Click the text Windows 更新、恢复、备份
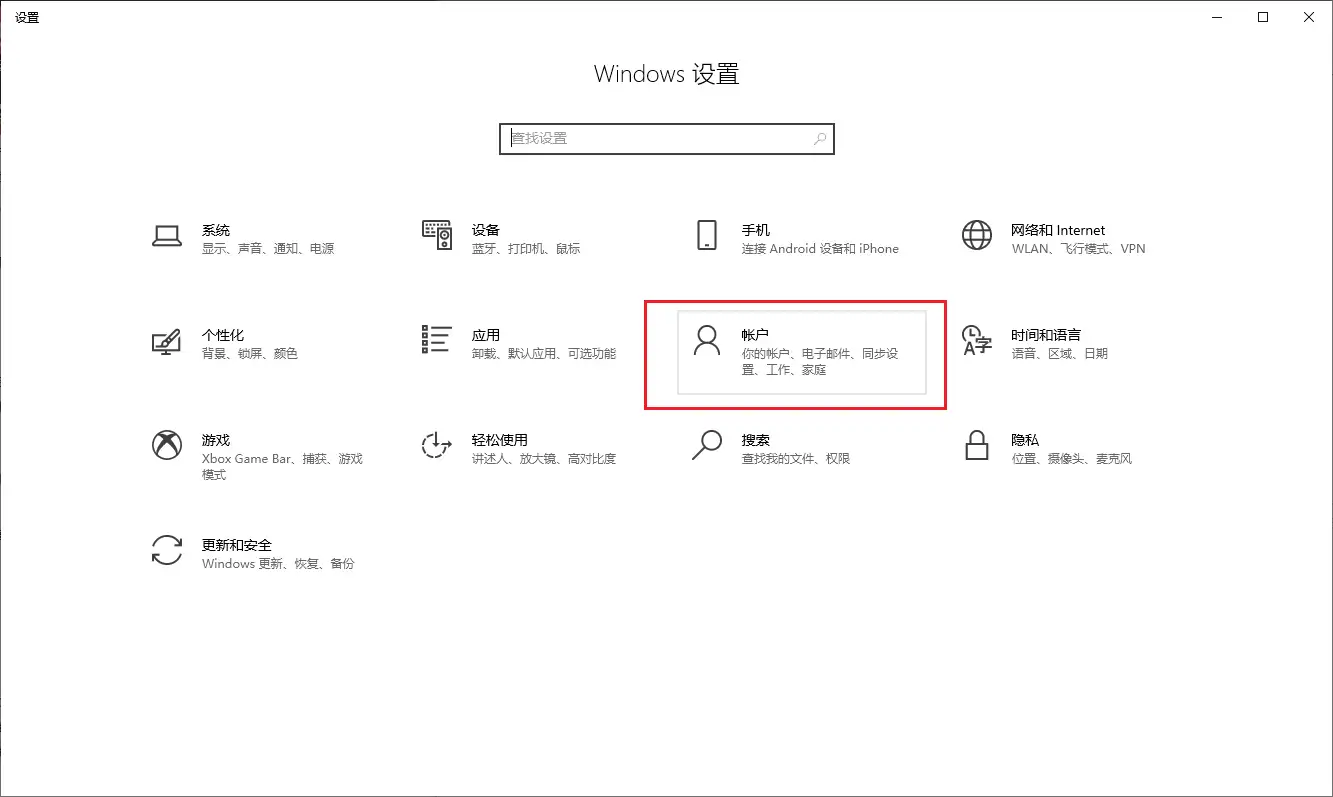This screenshot has width=1333, height=797. 278,564
